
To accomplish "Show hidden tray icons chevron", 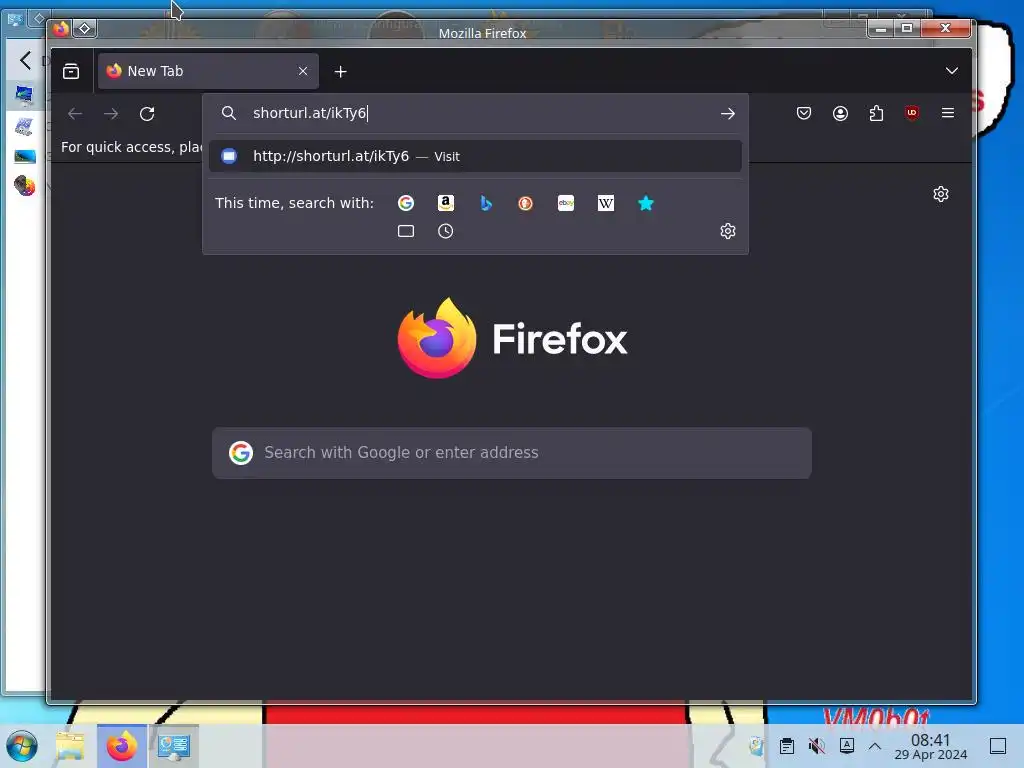I will (x=875, y=746).
